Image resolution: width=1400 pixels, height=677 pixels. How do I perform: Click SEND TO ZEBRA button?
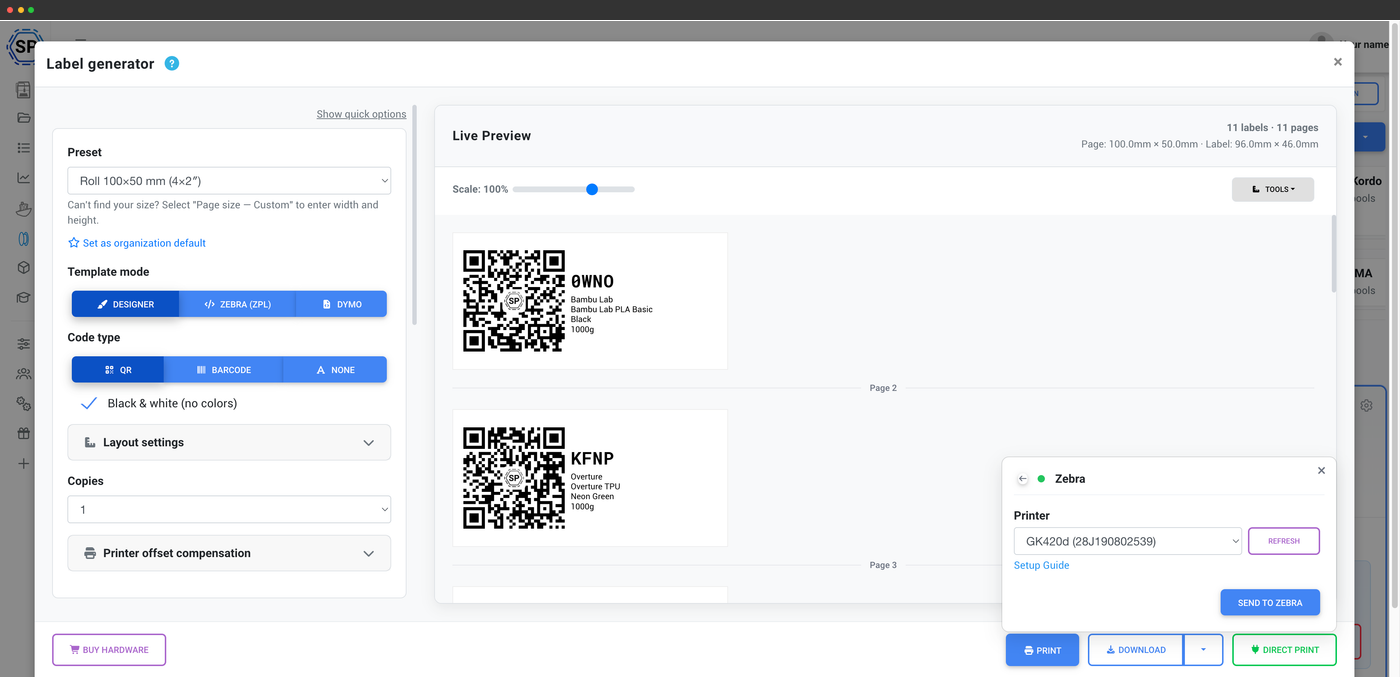[1270, 603]
